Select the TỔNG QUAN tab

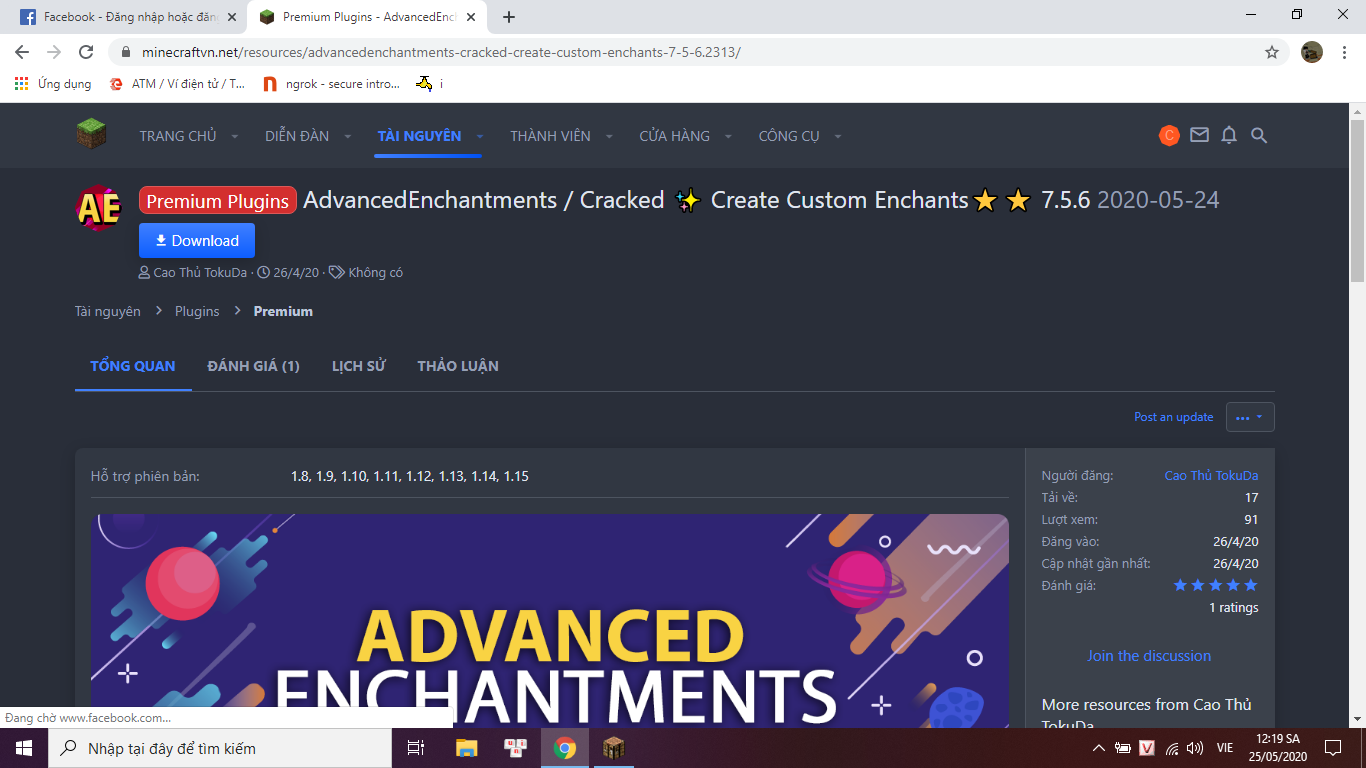coord(133,366)
